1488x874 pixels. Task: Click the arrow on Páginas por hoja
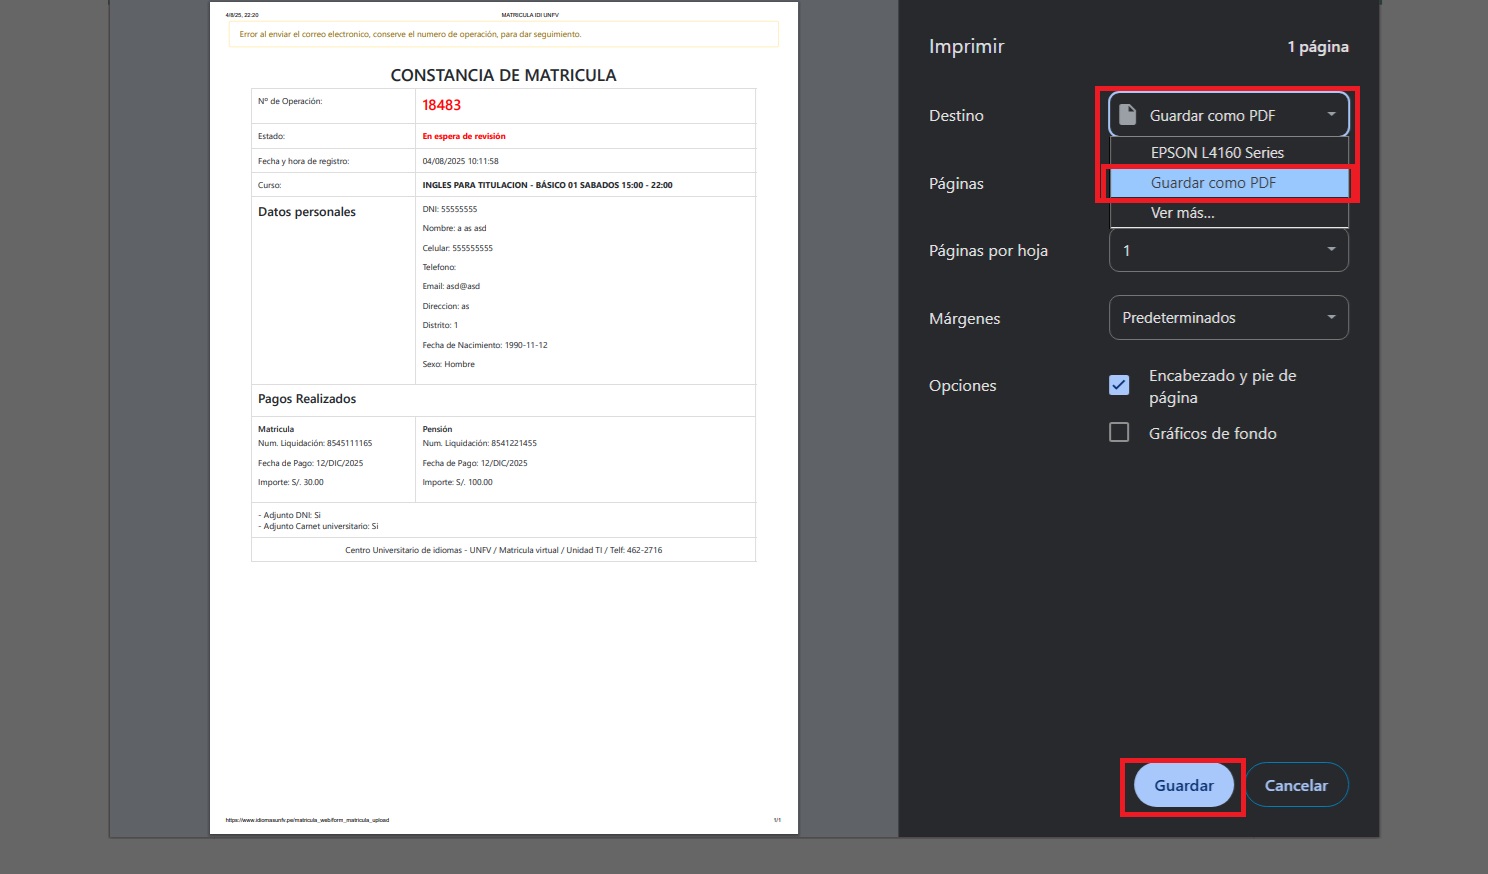click(1331, 250)
